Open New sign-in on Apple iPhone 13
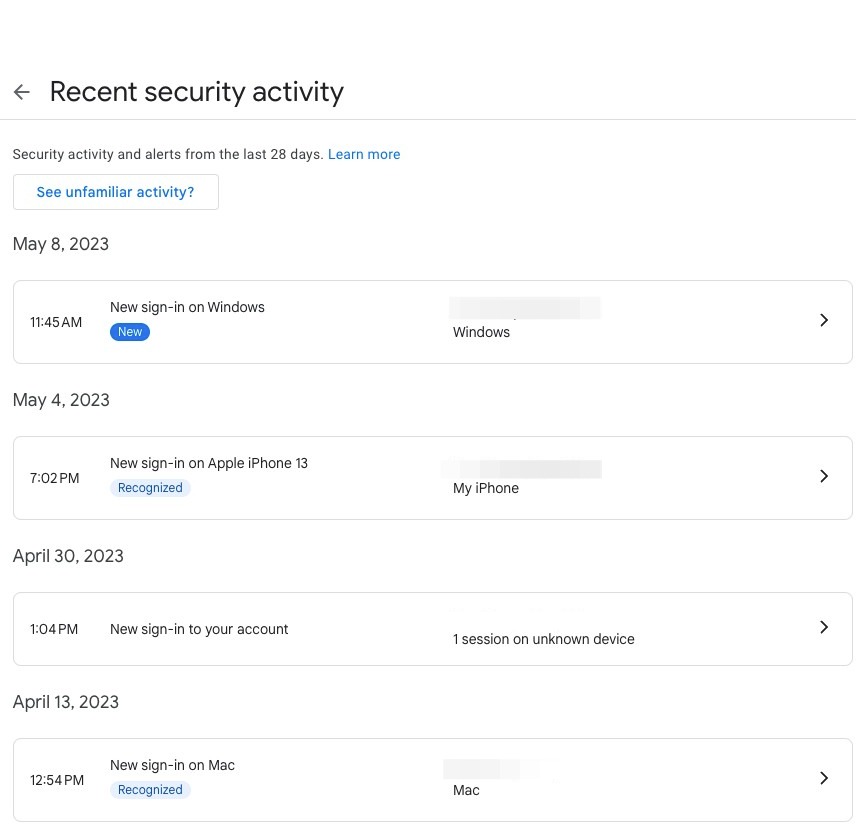 coord(209,463)
